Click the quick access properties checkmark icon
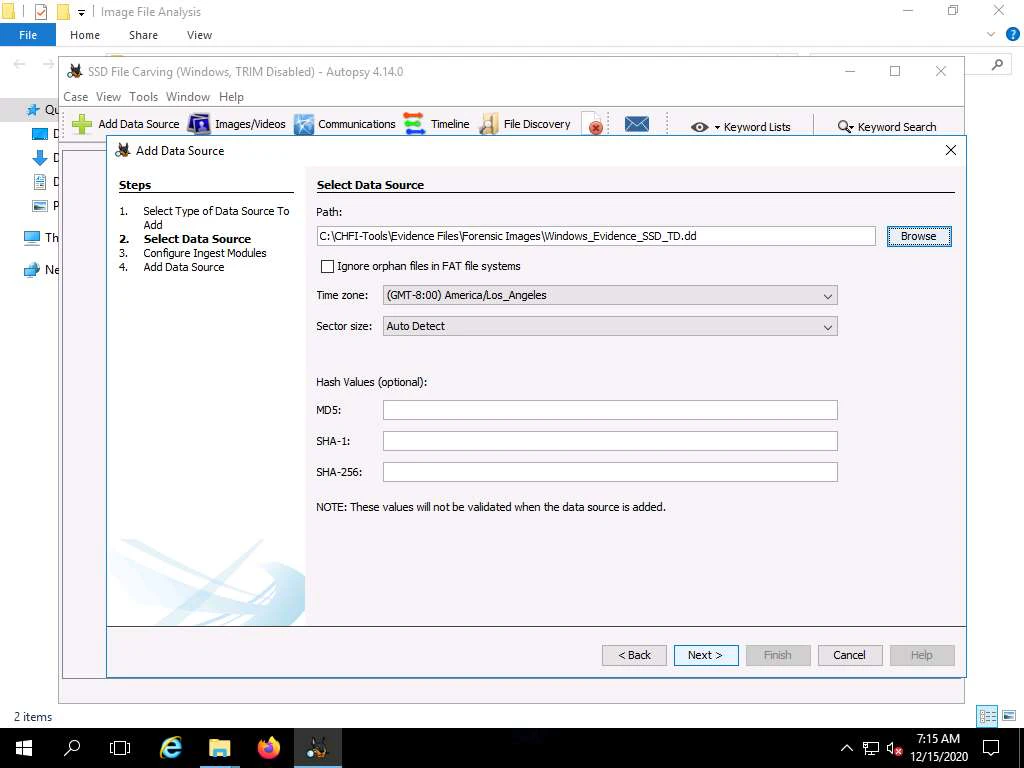Viewport: 1024px width, 768px height. [40, 12]
